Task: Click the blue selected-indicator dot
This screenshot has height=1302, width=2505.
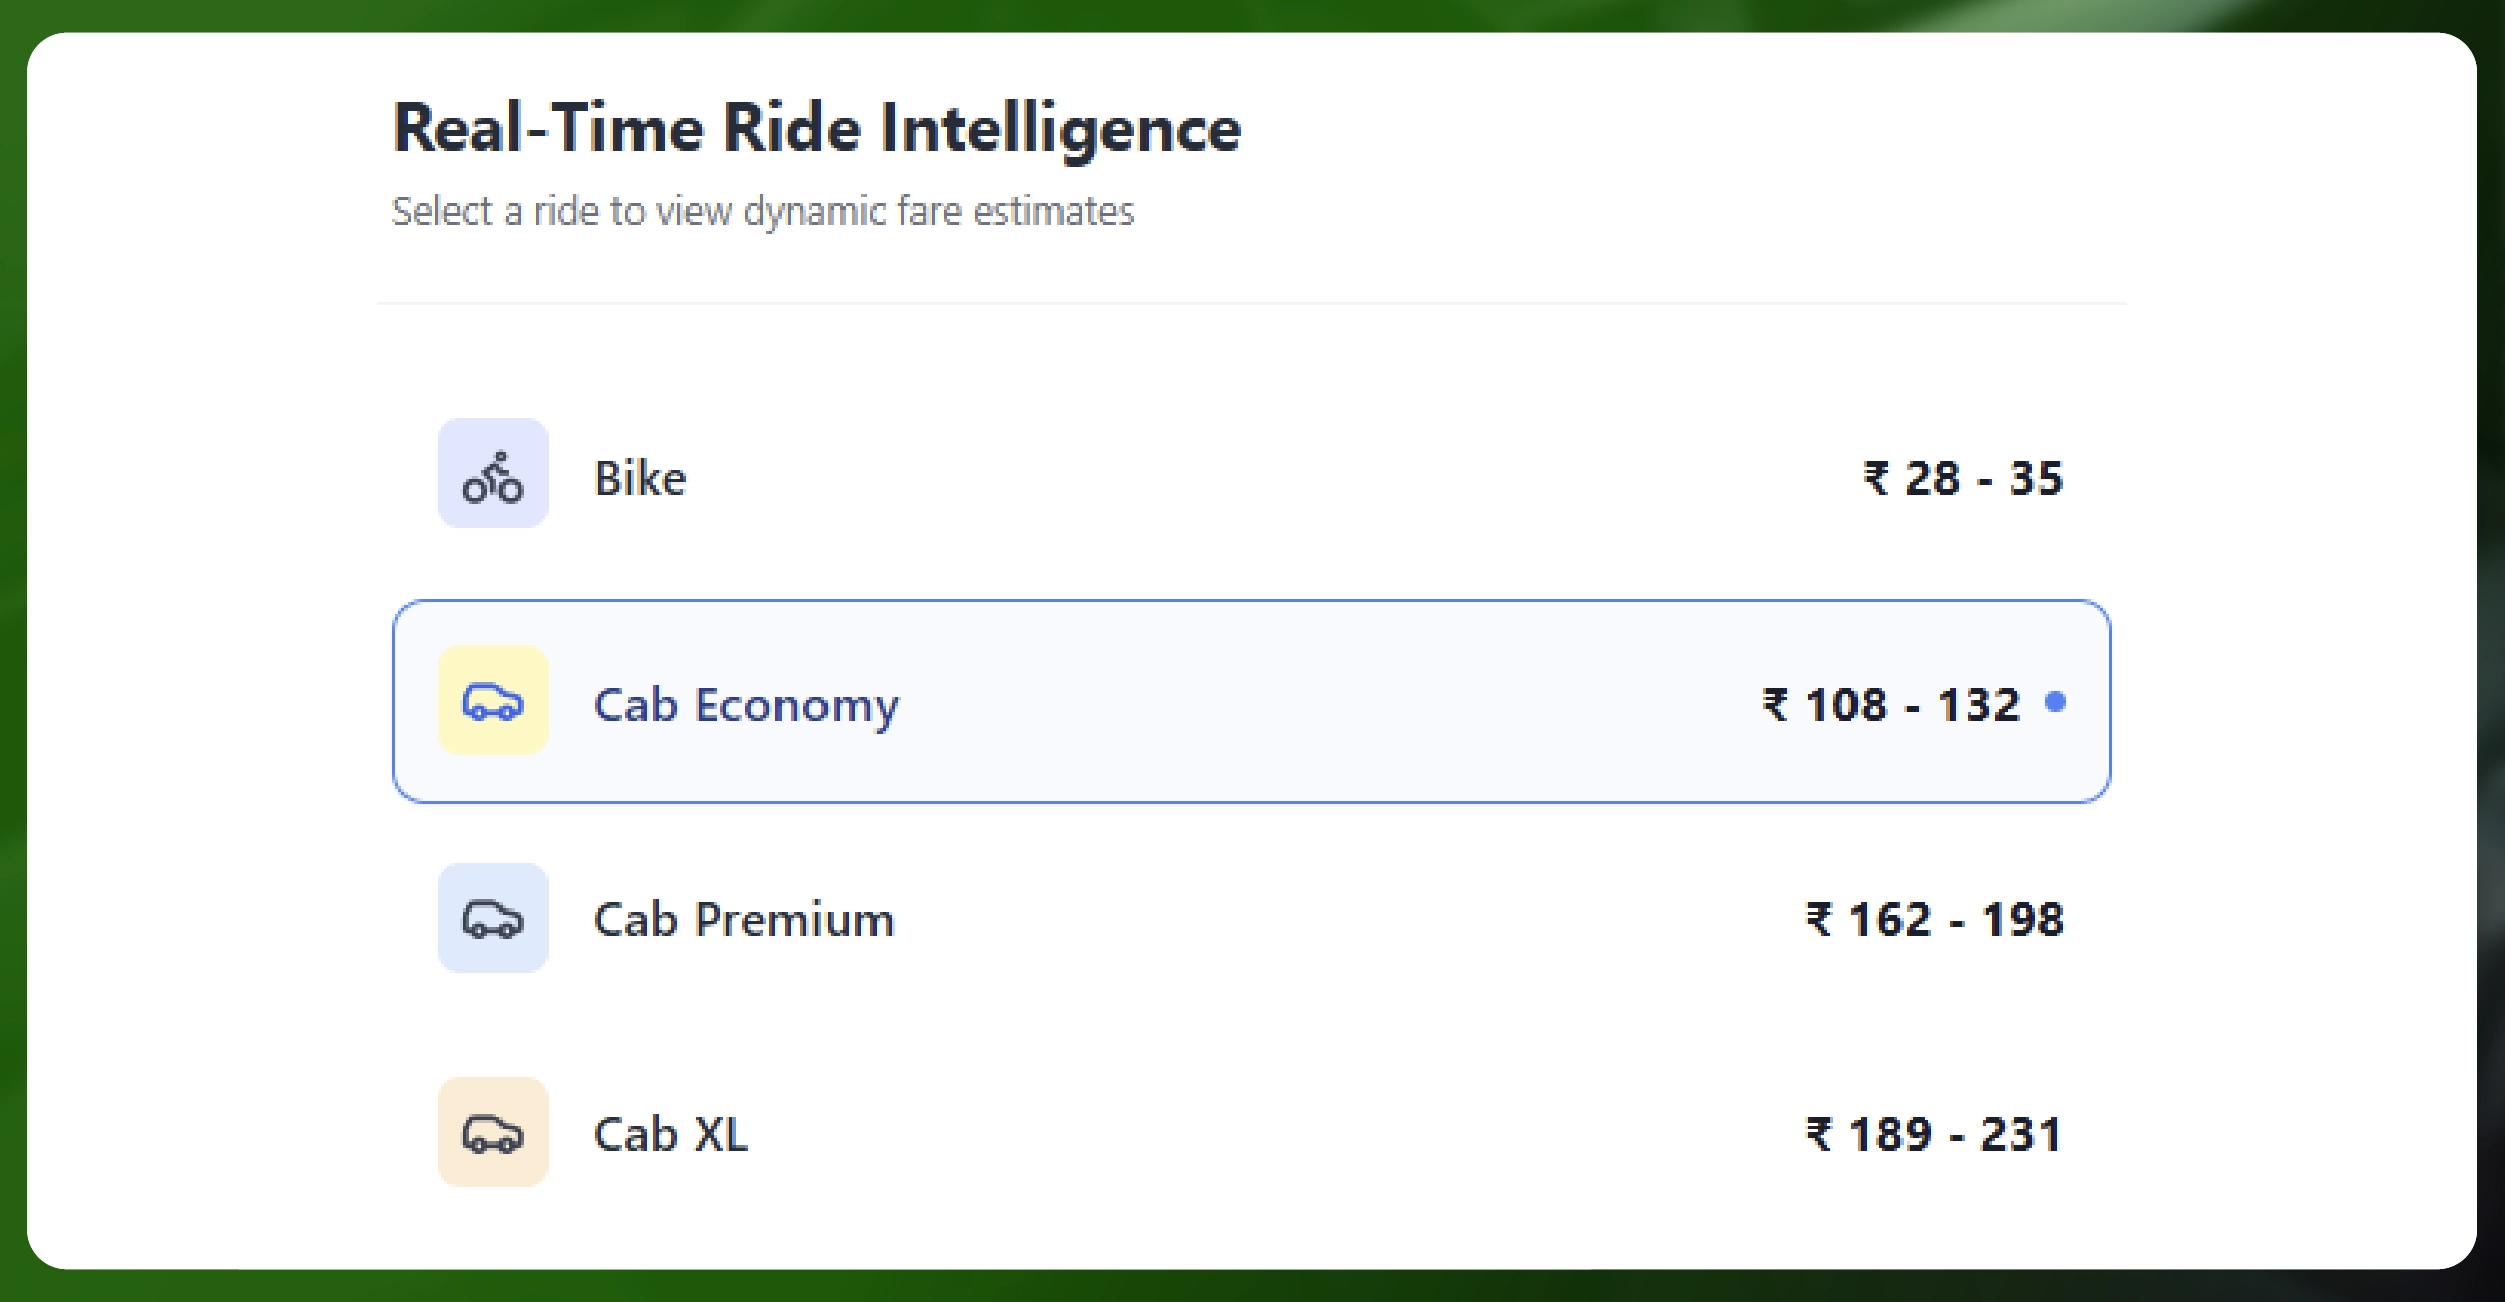Action: [2055, 702]
